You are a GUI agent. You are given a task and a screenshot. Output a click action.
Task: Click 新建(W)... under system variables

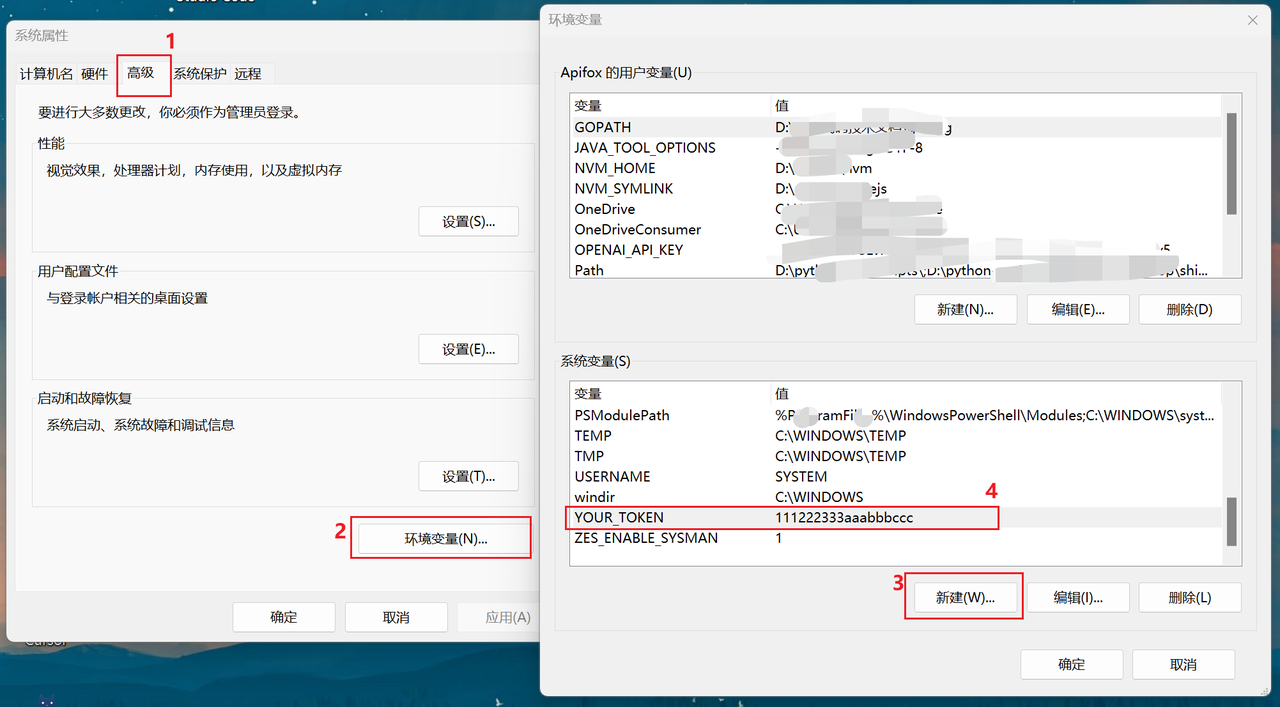pyautogui.click(x=965, y=597)
